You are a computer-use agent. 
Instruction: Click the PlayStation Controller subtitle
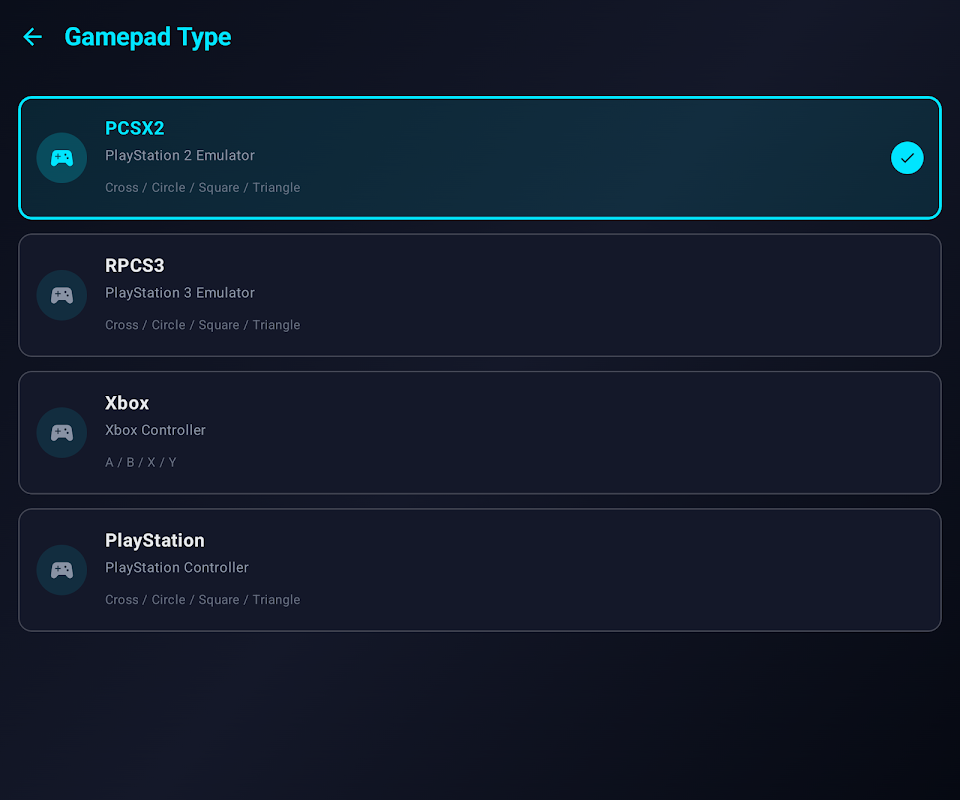pos(177,568)
